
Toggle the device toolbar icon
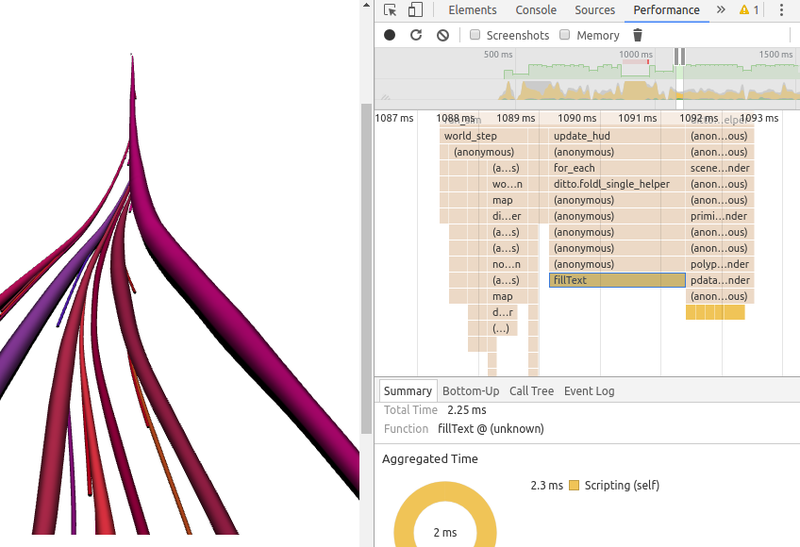click(x=415, y=10)
